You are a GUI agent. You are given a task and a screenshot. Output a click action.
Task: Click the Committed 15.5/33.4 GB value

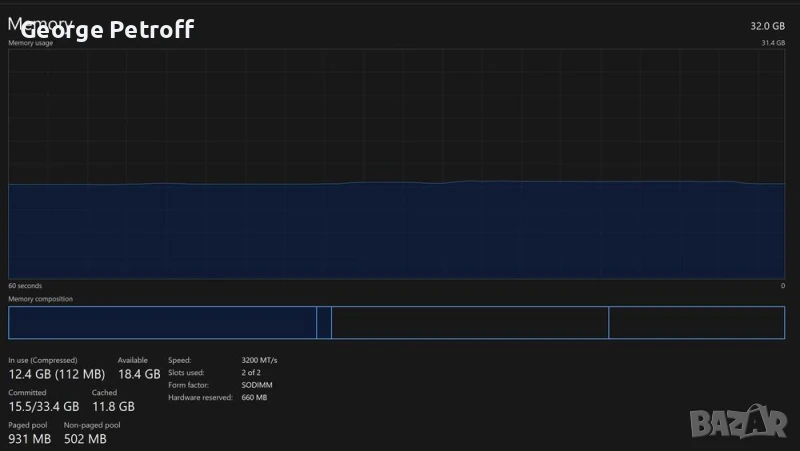pos(43,407)
